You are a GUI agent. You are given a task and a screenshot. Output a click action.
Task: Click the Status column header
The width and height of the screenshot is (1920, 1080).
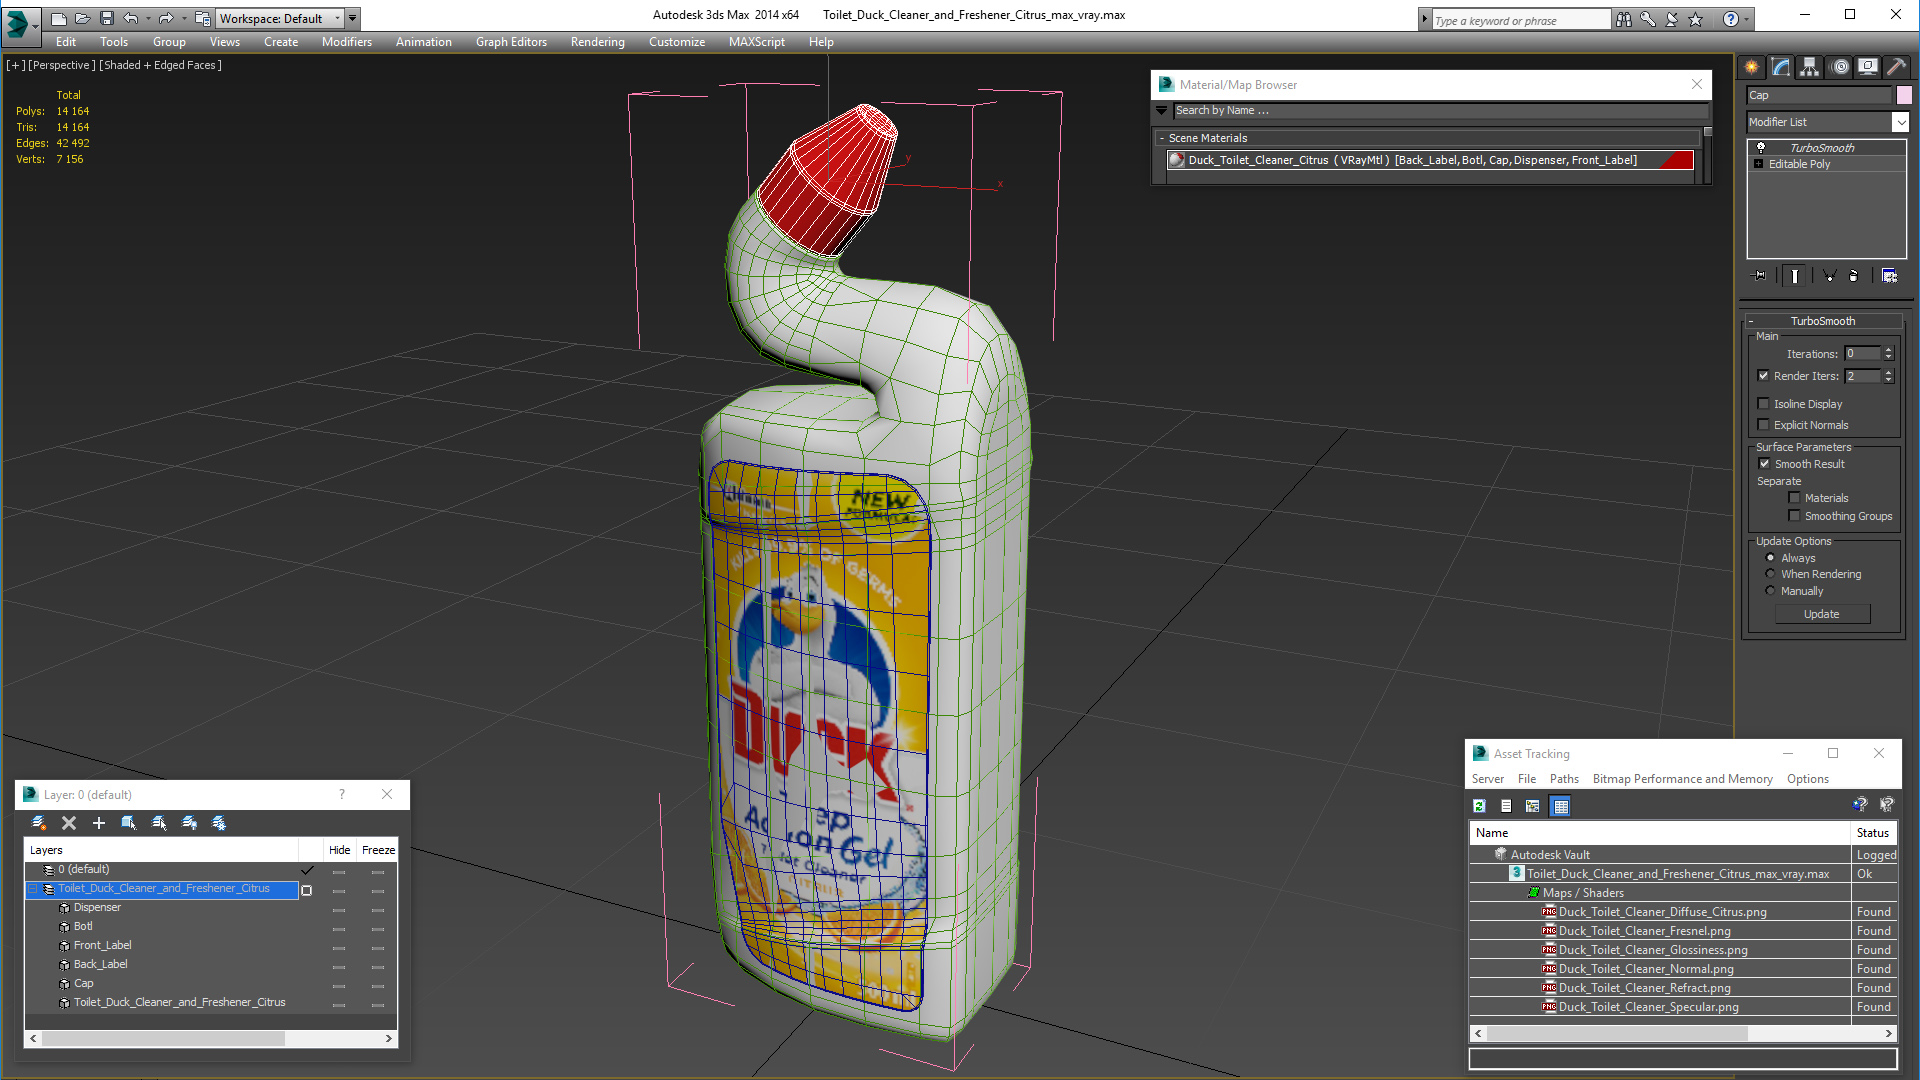point(1873,833)
